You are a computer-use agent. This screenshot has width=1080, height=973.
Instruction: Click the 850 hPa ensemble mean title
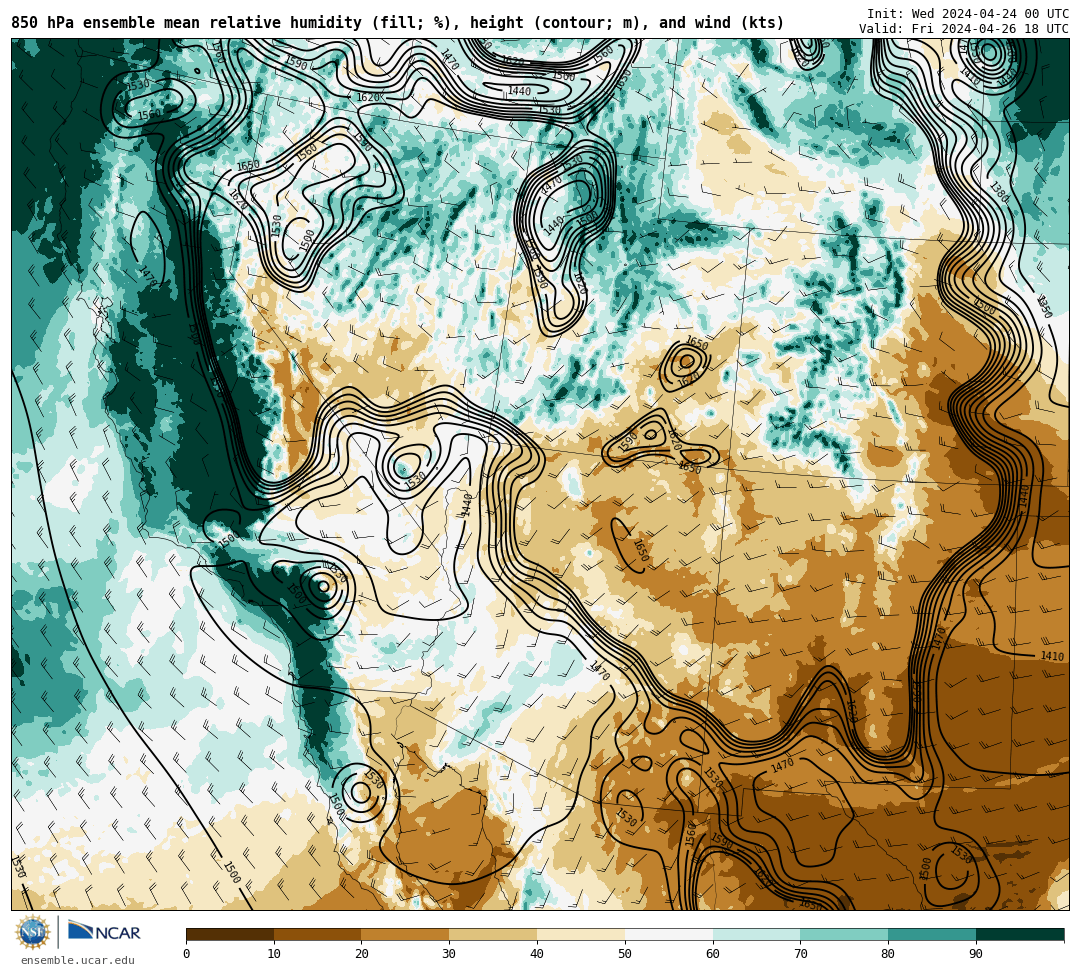[x=397, y=23]
